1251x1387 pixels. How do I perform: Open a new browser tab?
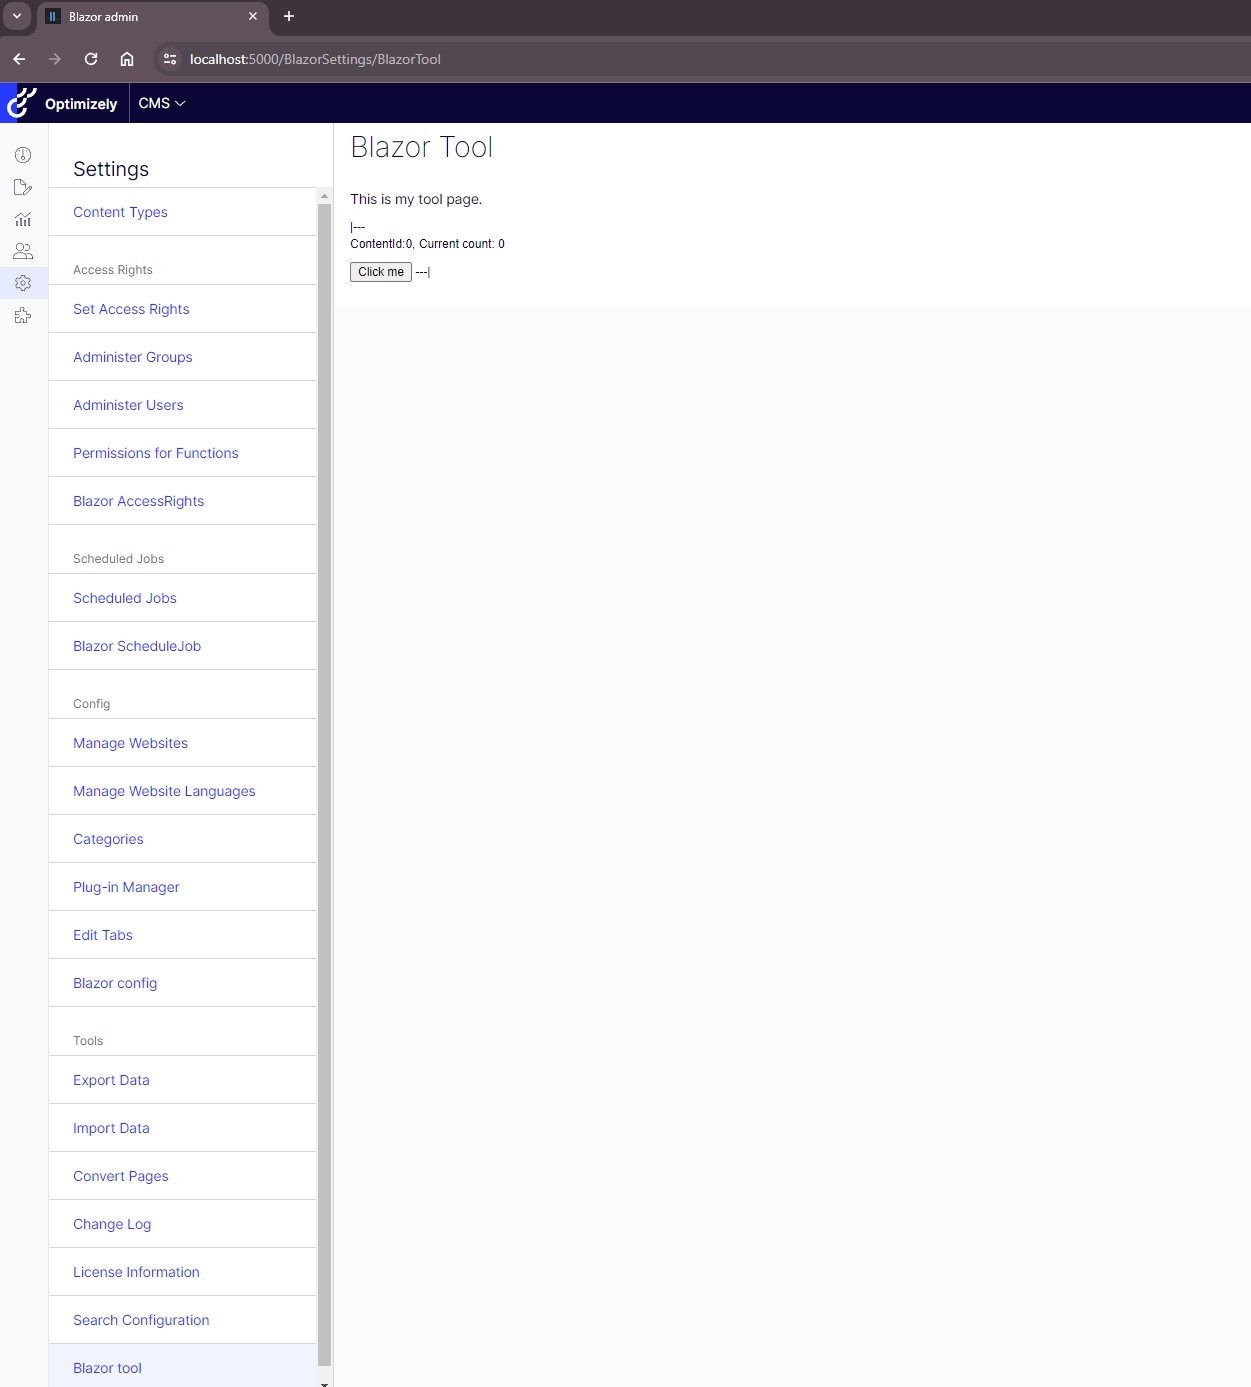[288, 16]
